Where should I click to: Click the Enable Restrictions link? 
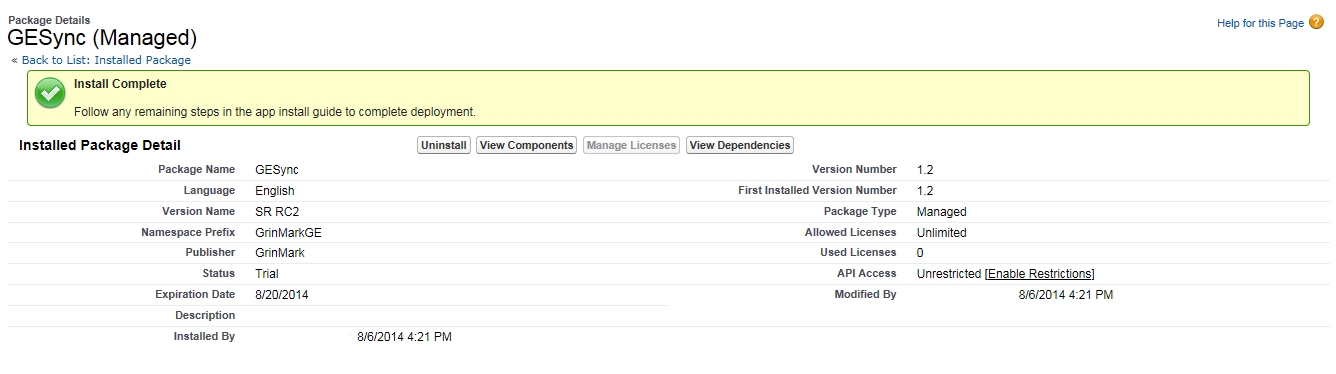tap(1040, 274)
